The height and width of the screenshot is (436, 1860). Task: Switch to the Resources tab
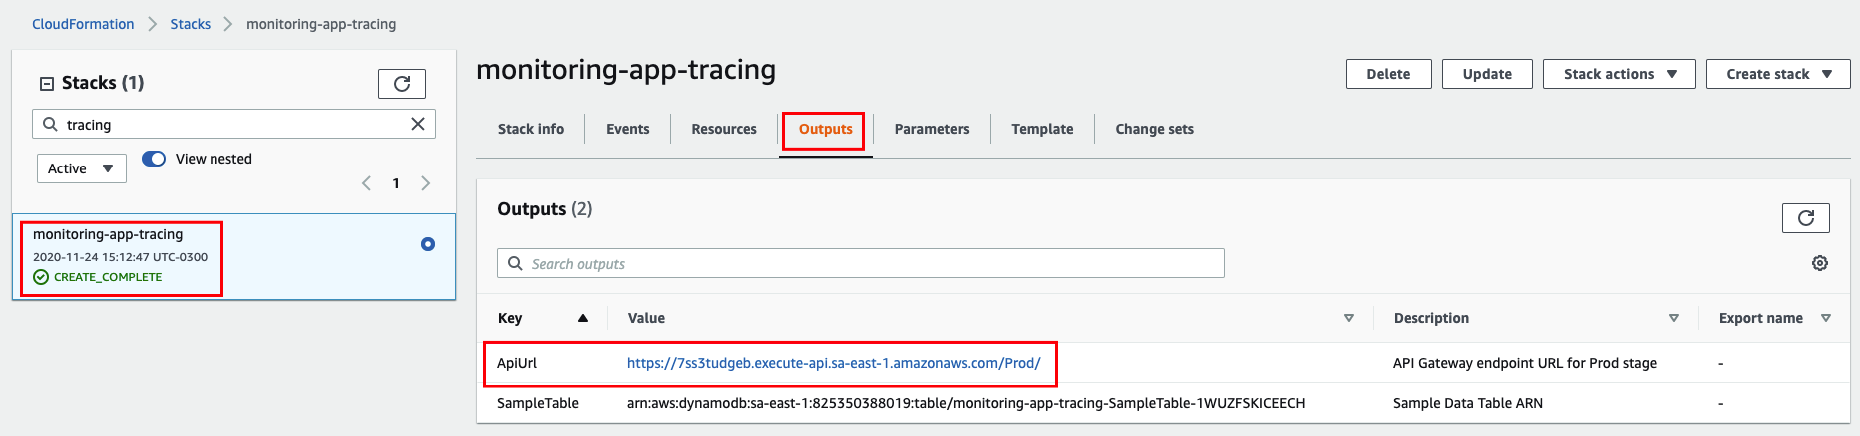724,129
